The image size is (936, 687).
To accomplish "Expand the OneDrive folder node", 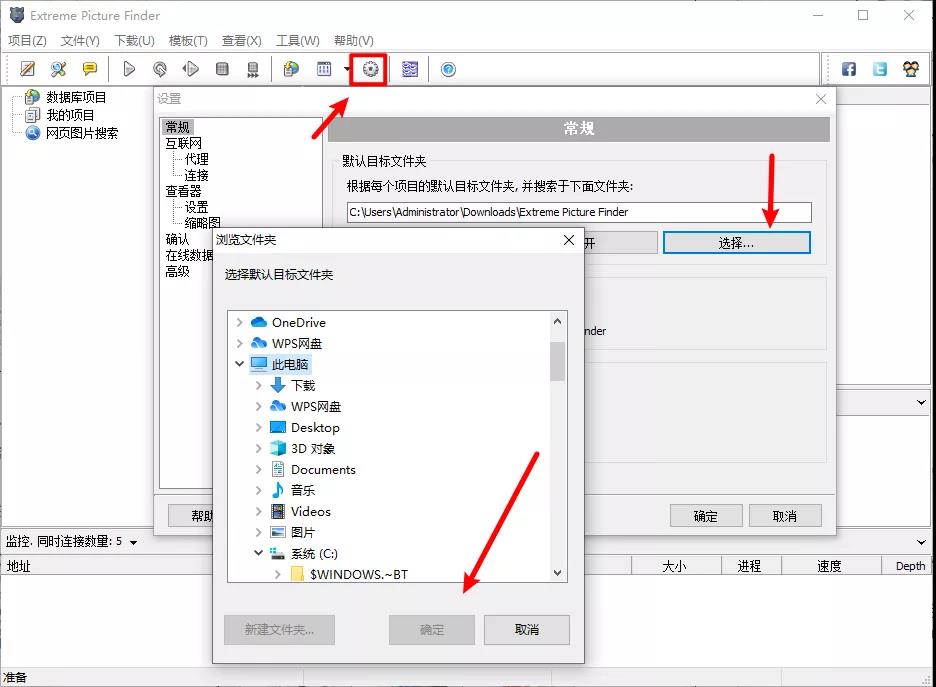I will [x=239, y=322].
